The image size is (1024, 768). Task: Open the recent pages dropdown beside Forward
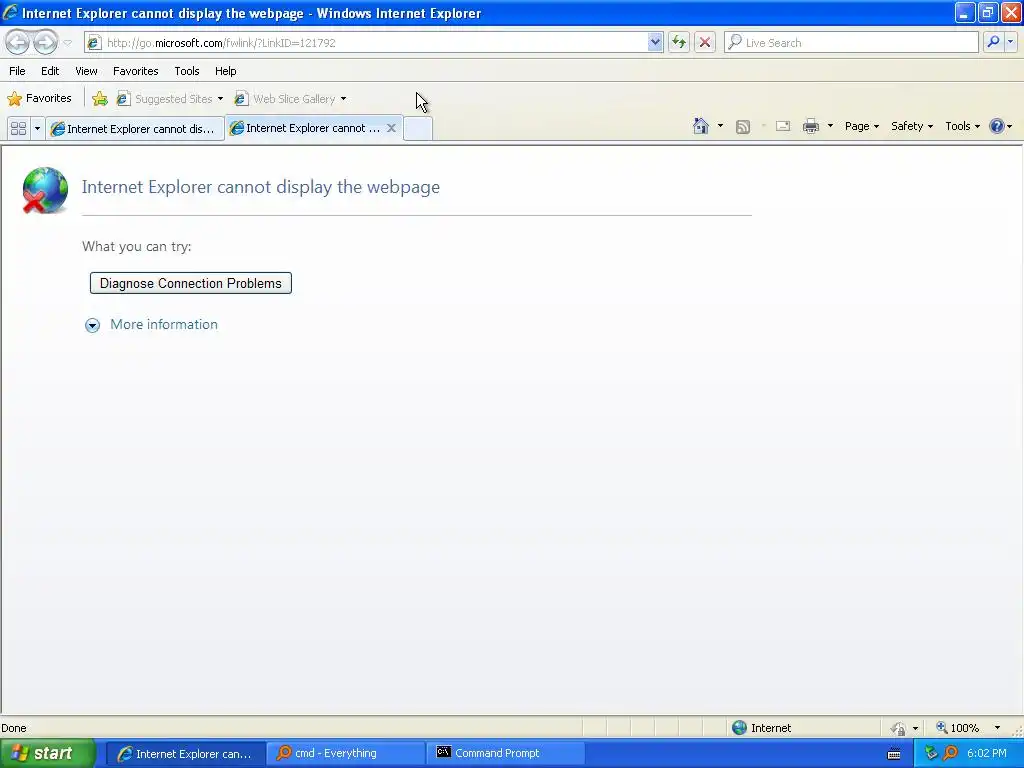coord(67,43)
